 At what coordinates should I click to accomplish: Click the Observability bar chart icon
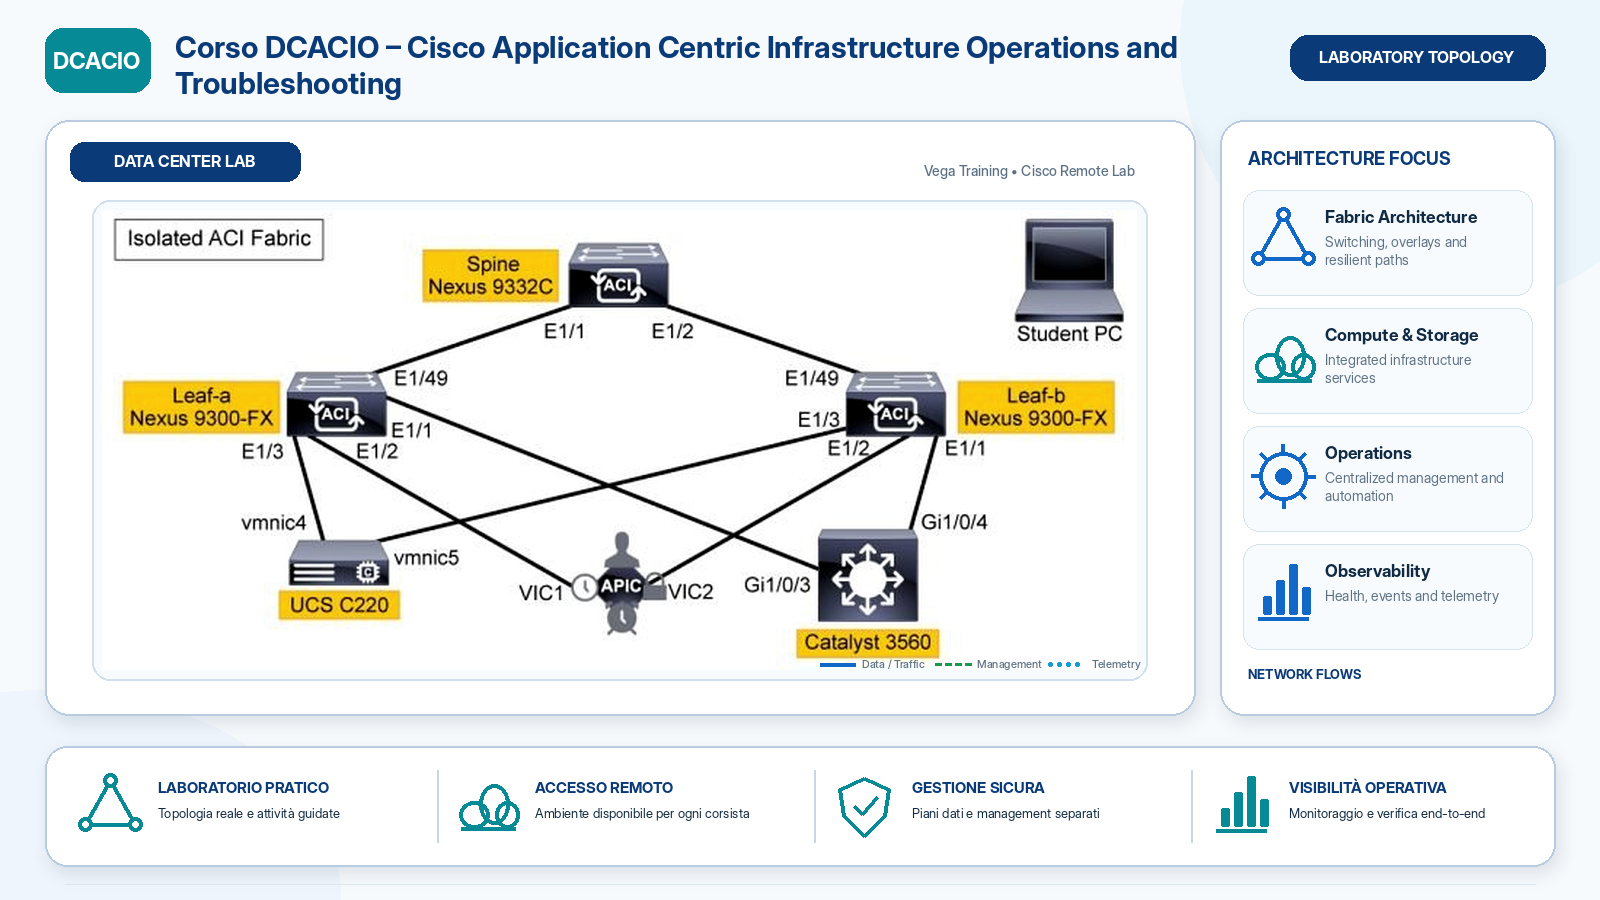tap(1285, 592)
